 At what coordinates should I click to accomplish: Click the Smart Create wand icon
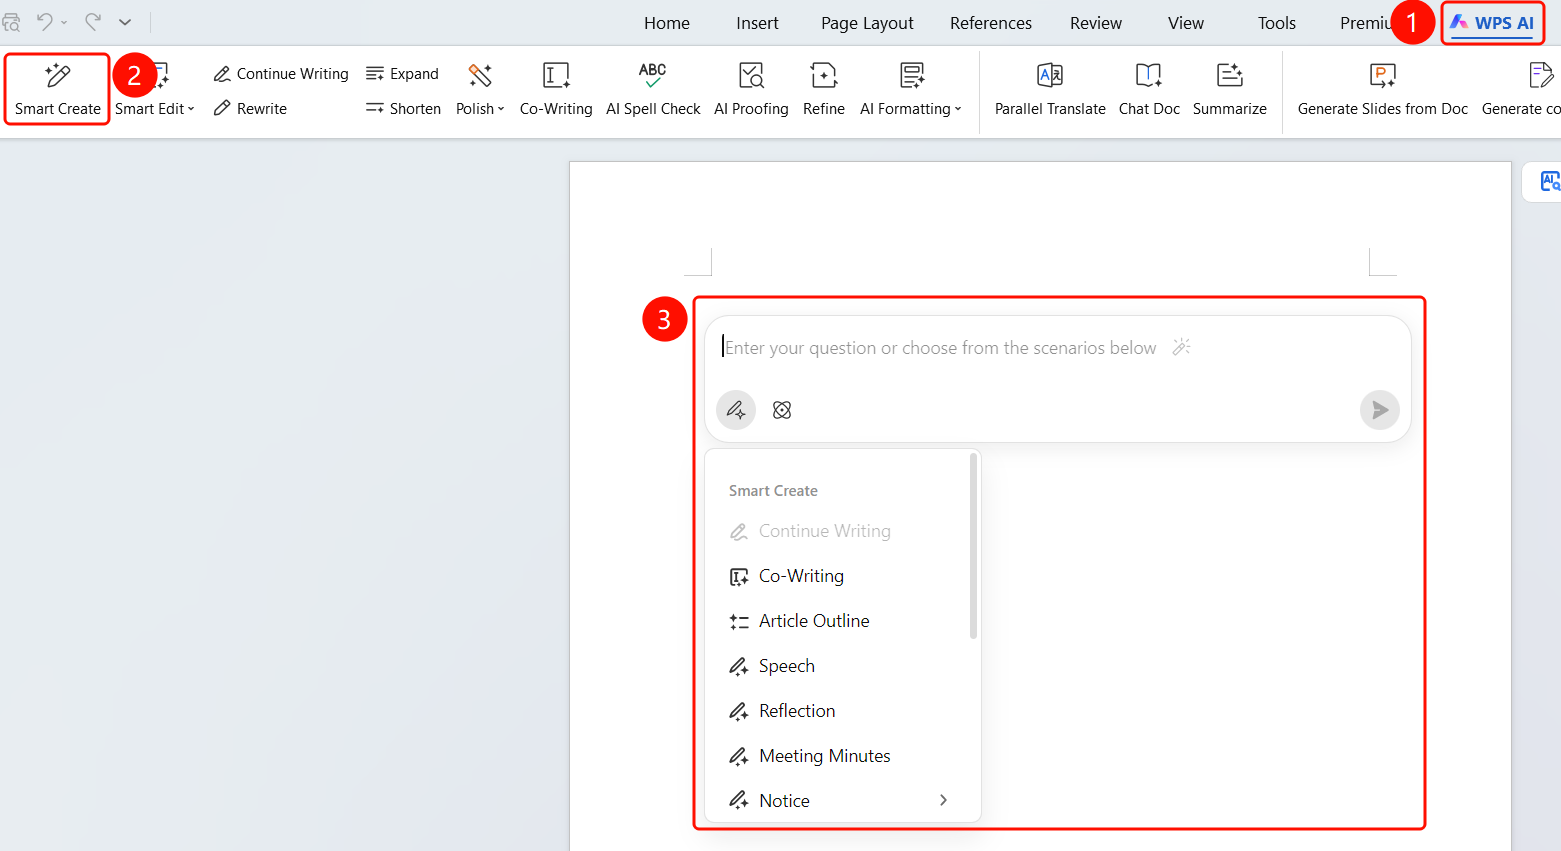pos(58,75)
